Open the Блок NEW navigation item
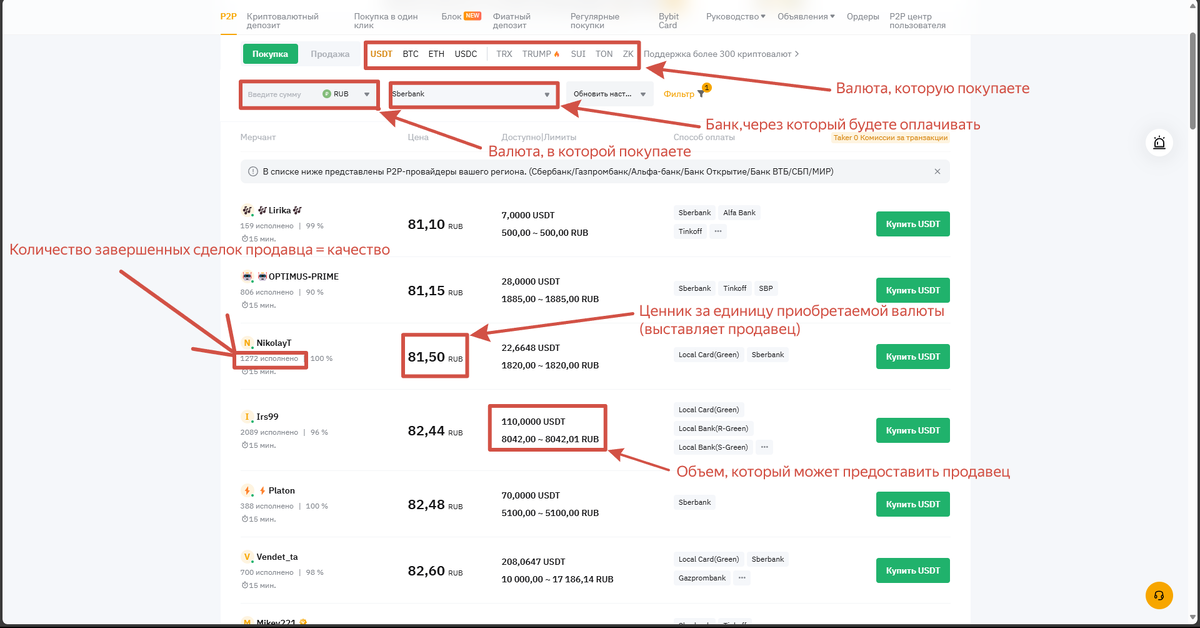Screen dimensions: 1200x628 (461, 17)
